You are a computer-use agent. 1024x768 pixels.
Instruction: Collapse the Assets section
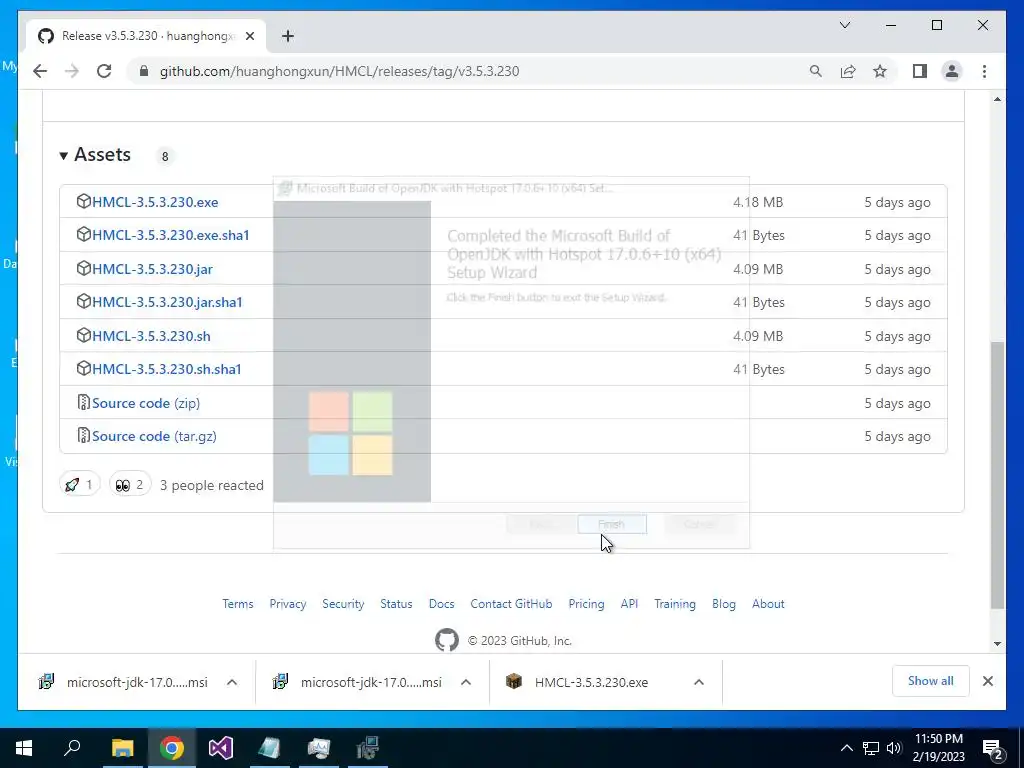[95, 155]
